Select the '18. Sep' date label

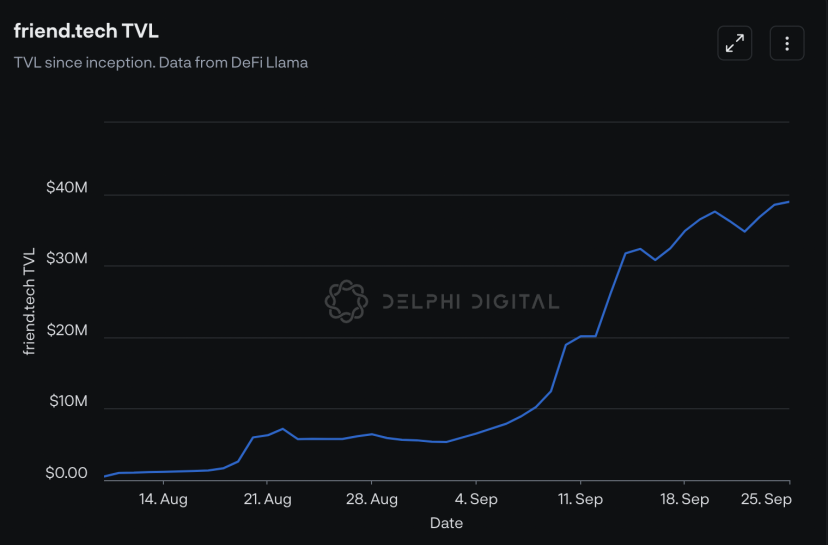(x=684, y=499)
